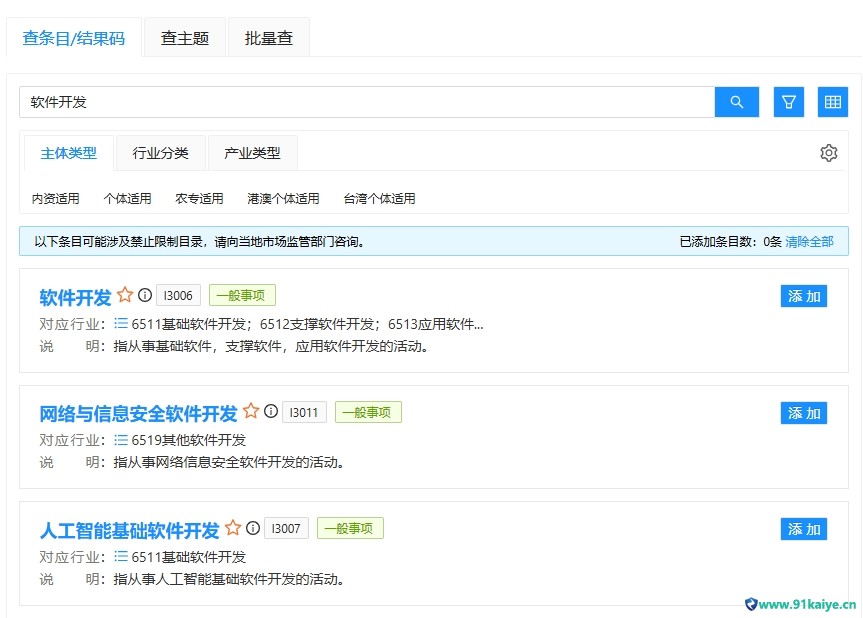Click 添加 button for 软件开发
Viewport: 863px width, 618px height.
click(803, 296)
